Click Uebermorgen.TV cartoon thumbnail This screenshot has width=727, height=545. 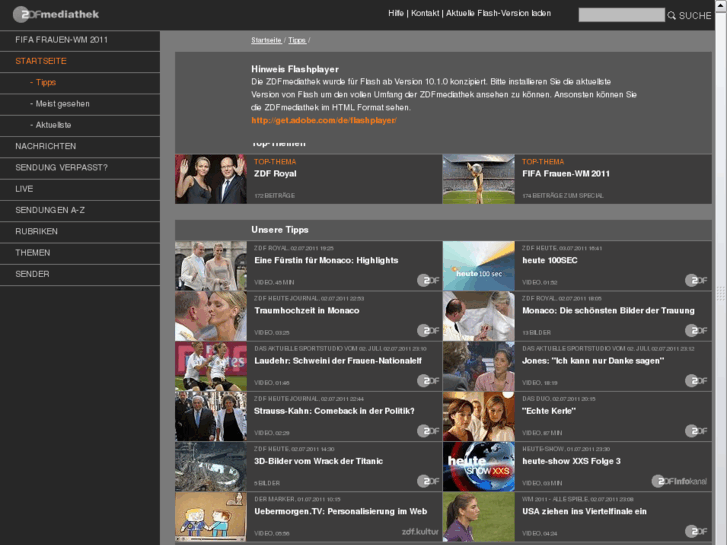click(211, 517)
